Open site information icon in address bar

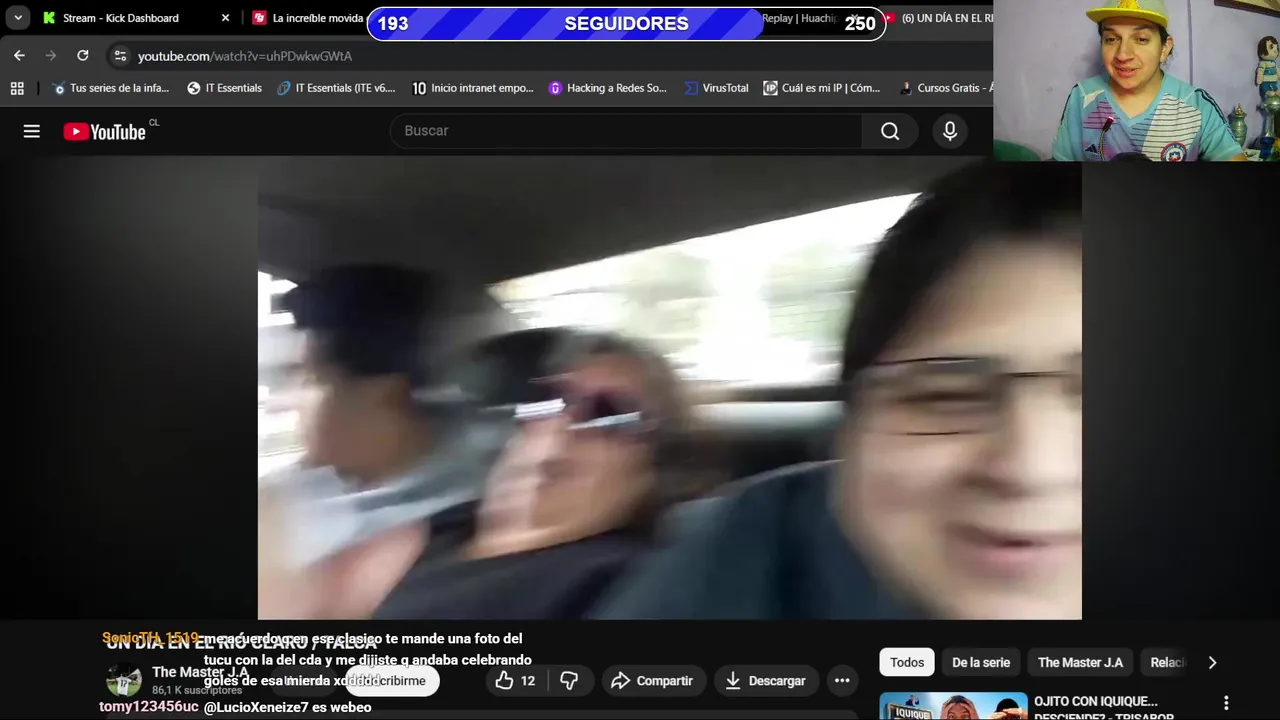(120, 56)
